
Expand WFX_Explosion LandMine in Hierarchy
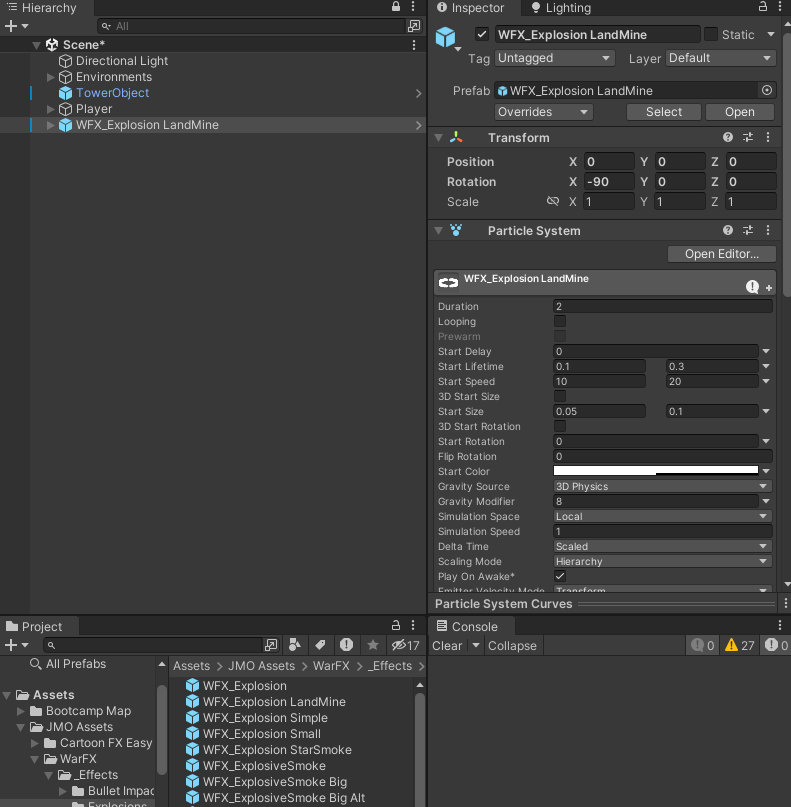(x=50, y=125)
